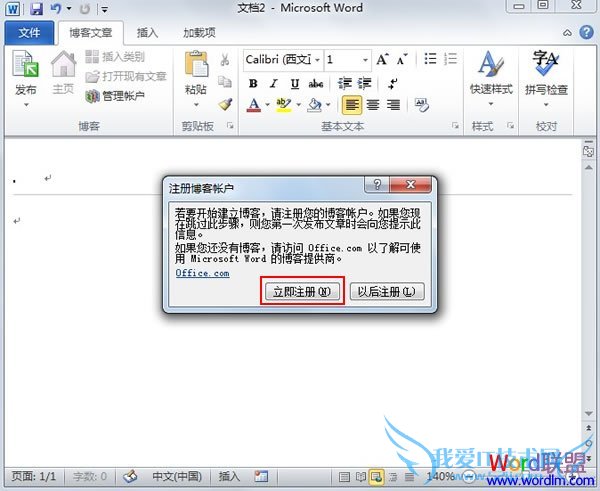Switch to Print Layout view icon
Viewport: 600px width, 491px height.
(344, 477)
